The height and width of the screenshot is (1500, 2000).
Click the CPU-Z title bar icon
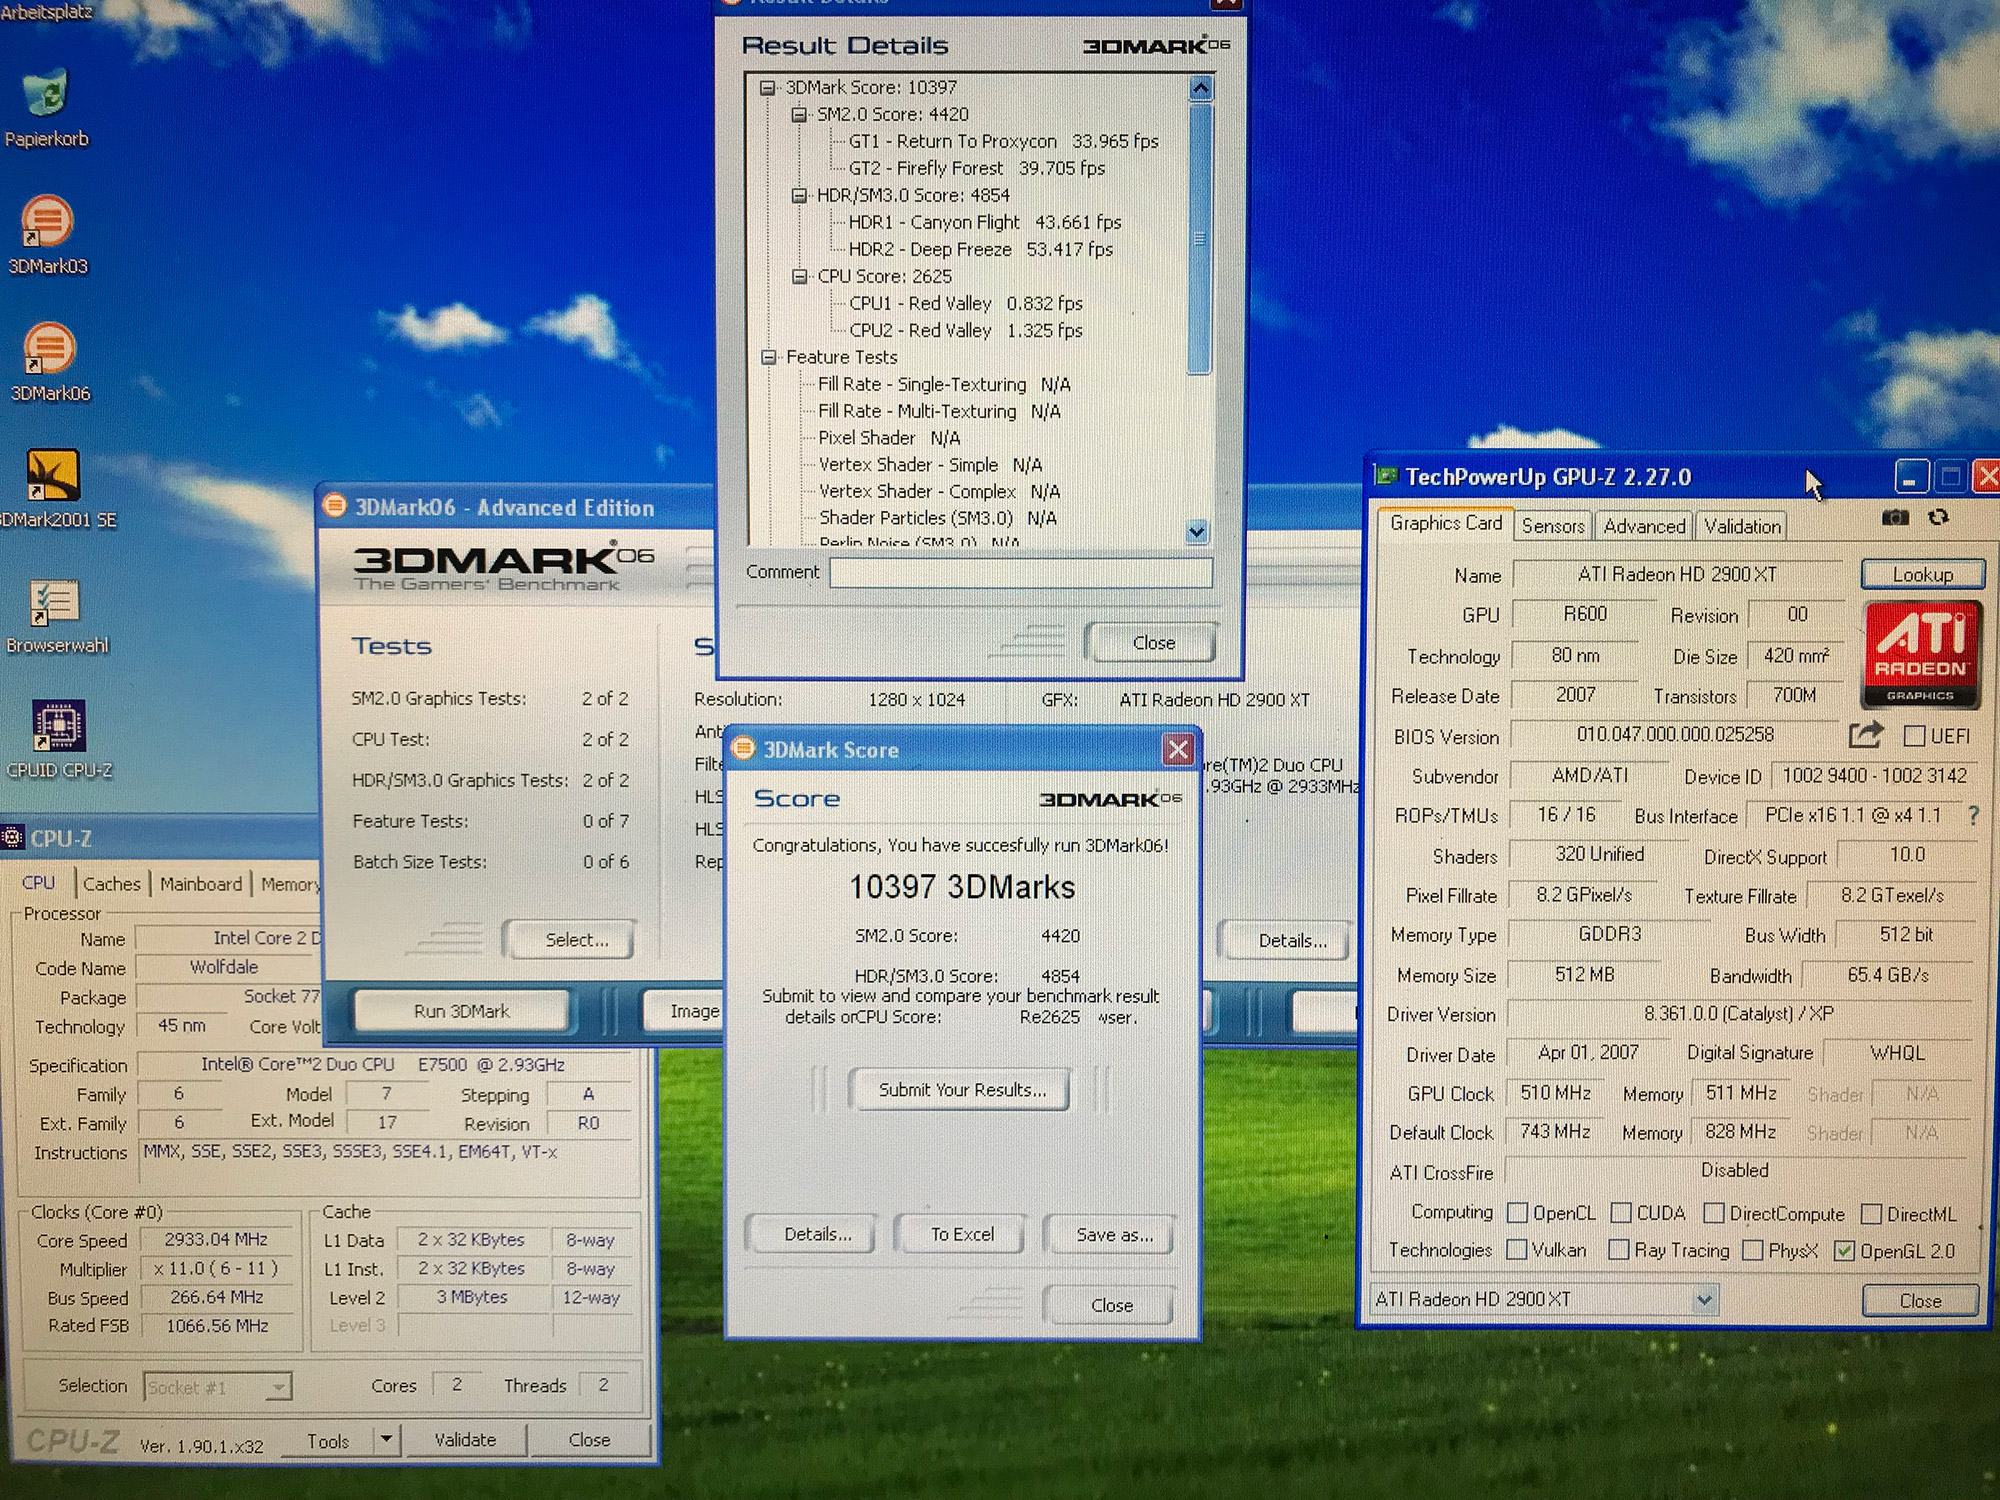click(13, 837)
